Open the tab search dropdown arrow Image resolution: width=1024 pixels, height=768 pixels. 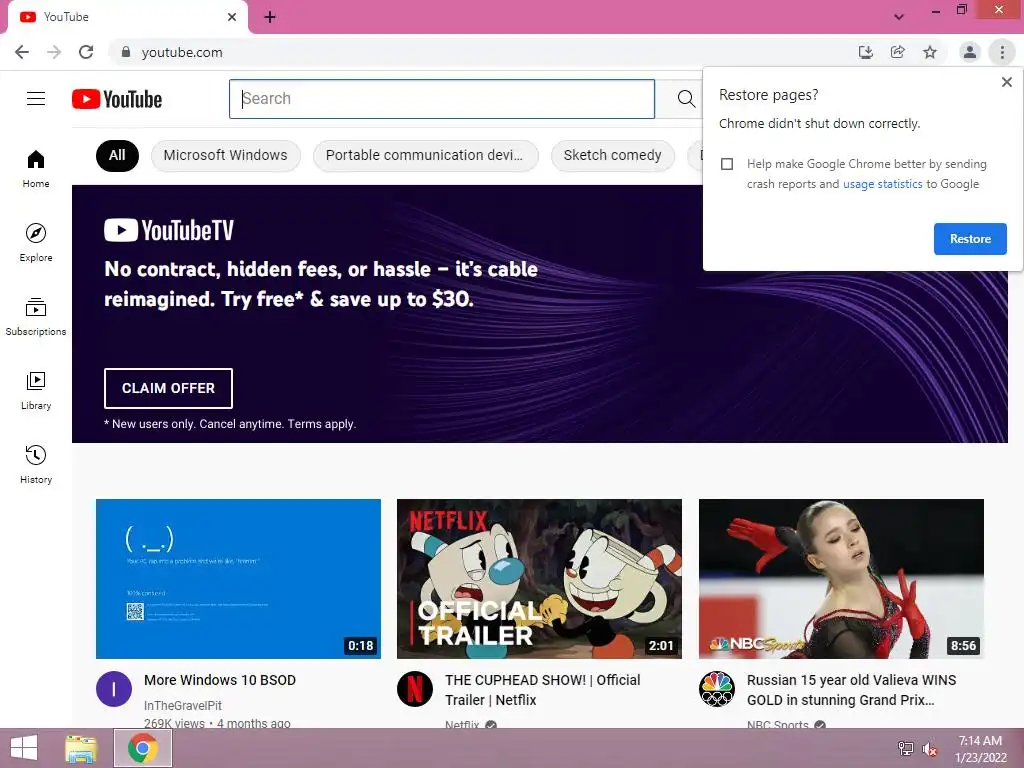pos(899,17)
